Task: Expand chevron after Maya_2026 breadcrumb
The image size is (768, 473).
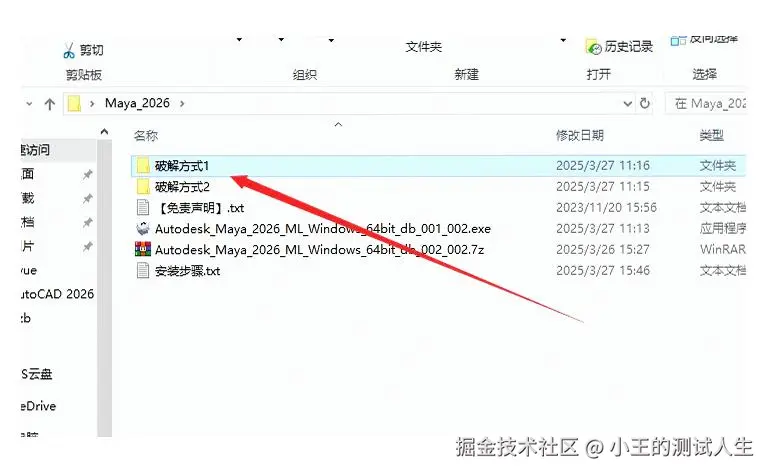Action: pos(182,103)
